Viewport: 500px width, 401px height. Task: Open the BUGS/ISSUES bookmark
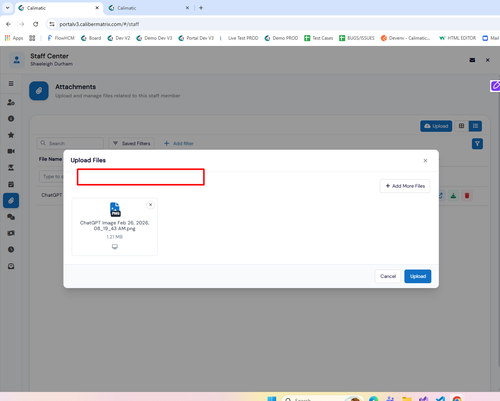357,38
